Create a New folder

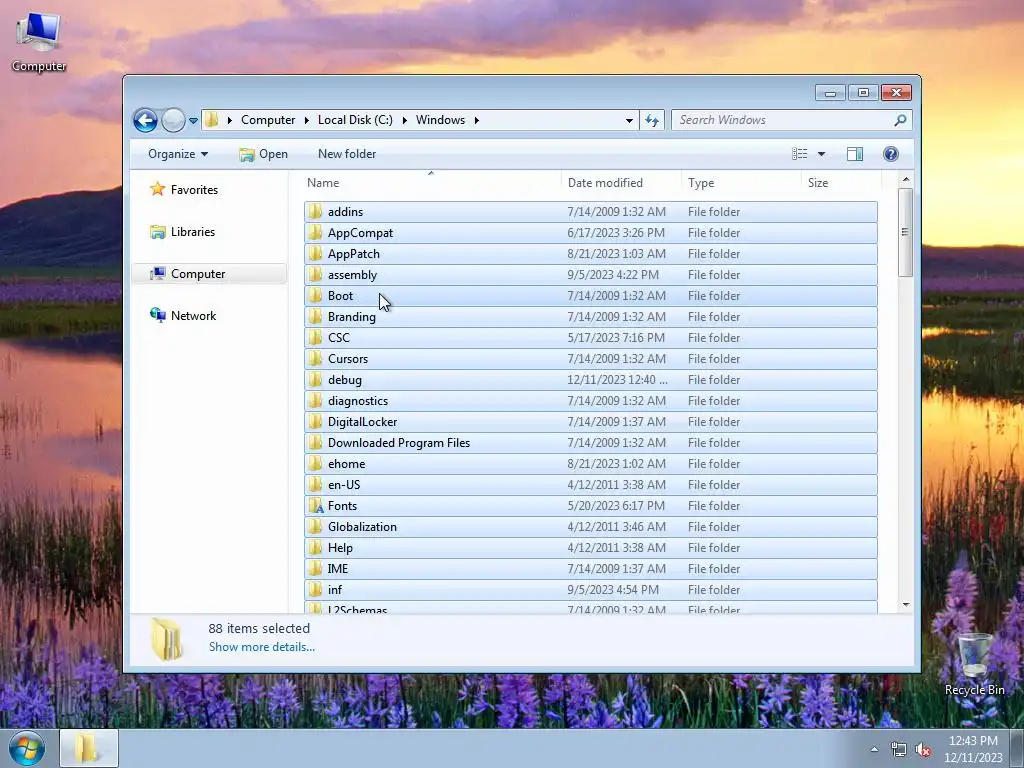tap(347, 154)
